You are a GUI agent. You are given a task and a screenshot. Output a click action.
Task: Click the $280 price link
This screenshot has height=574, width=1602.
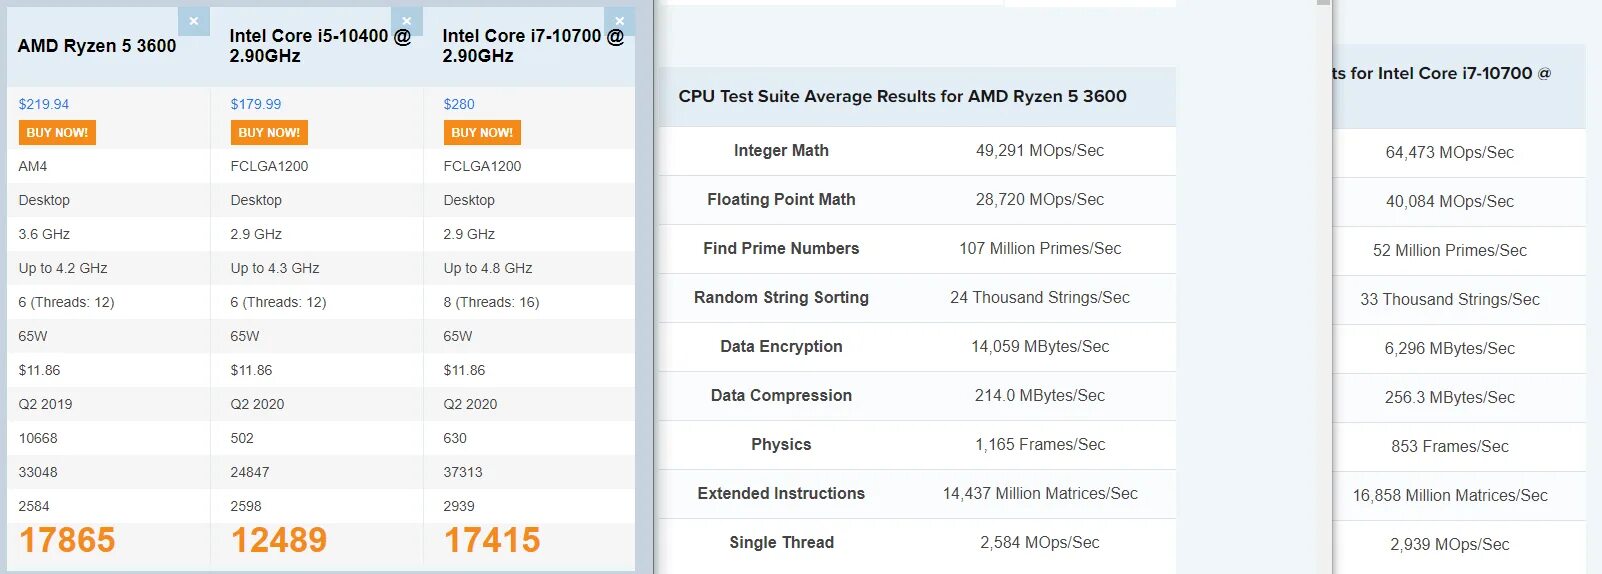tap(459, 104)
